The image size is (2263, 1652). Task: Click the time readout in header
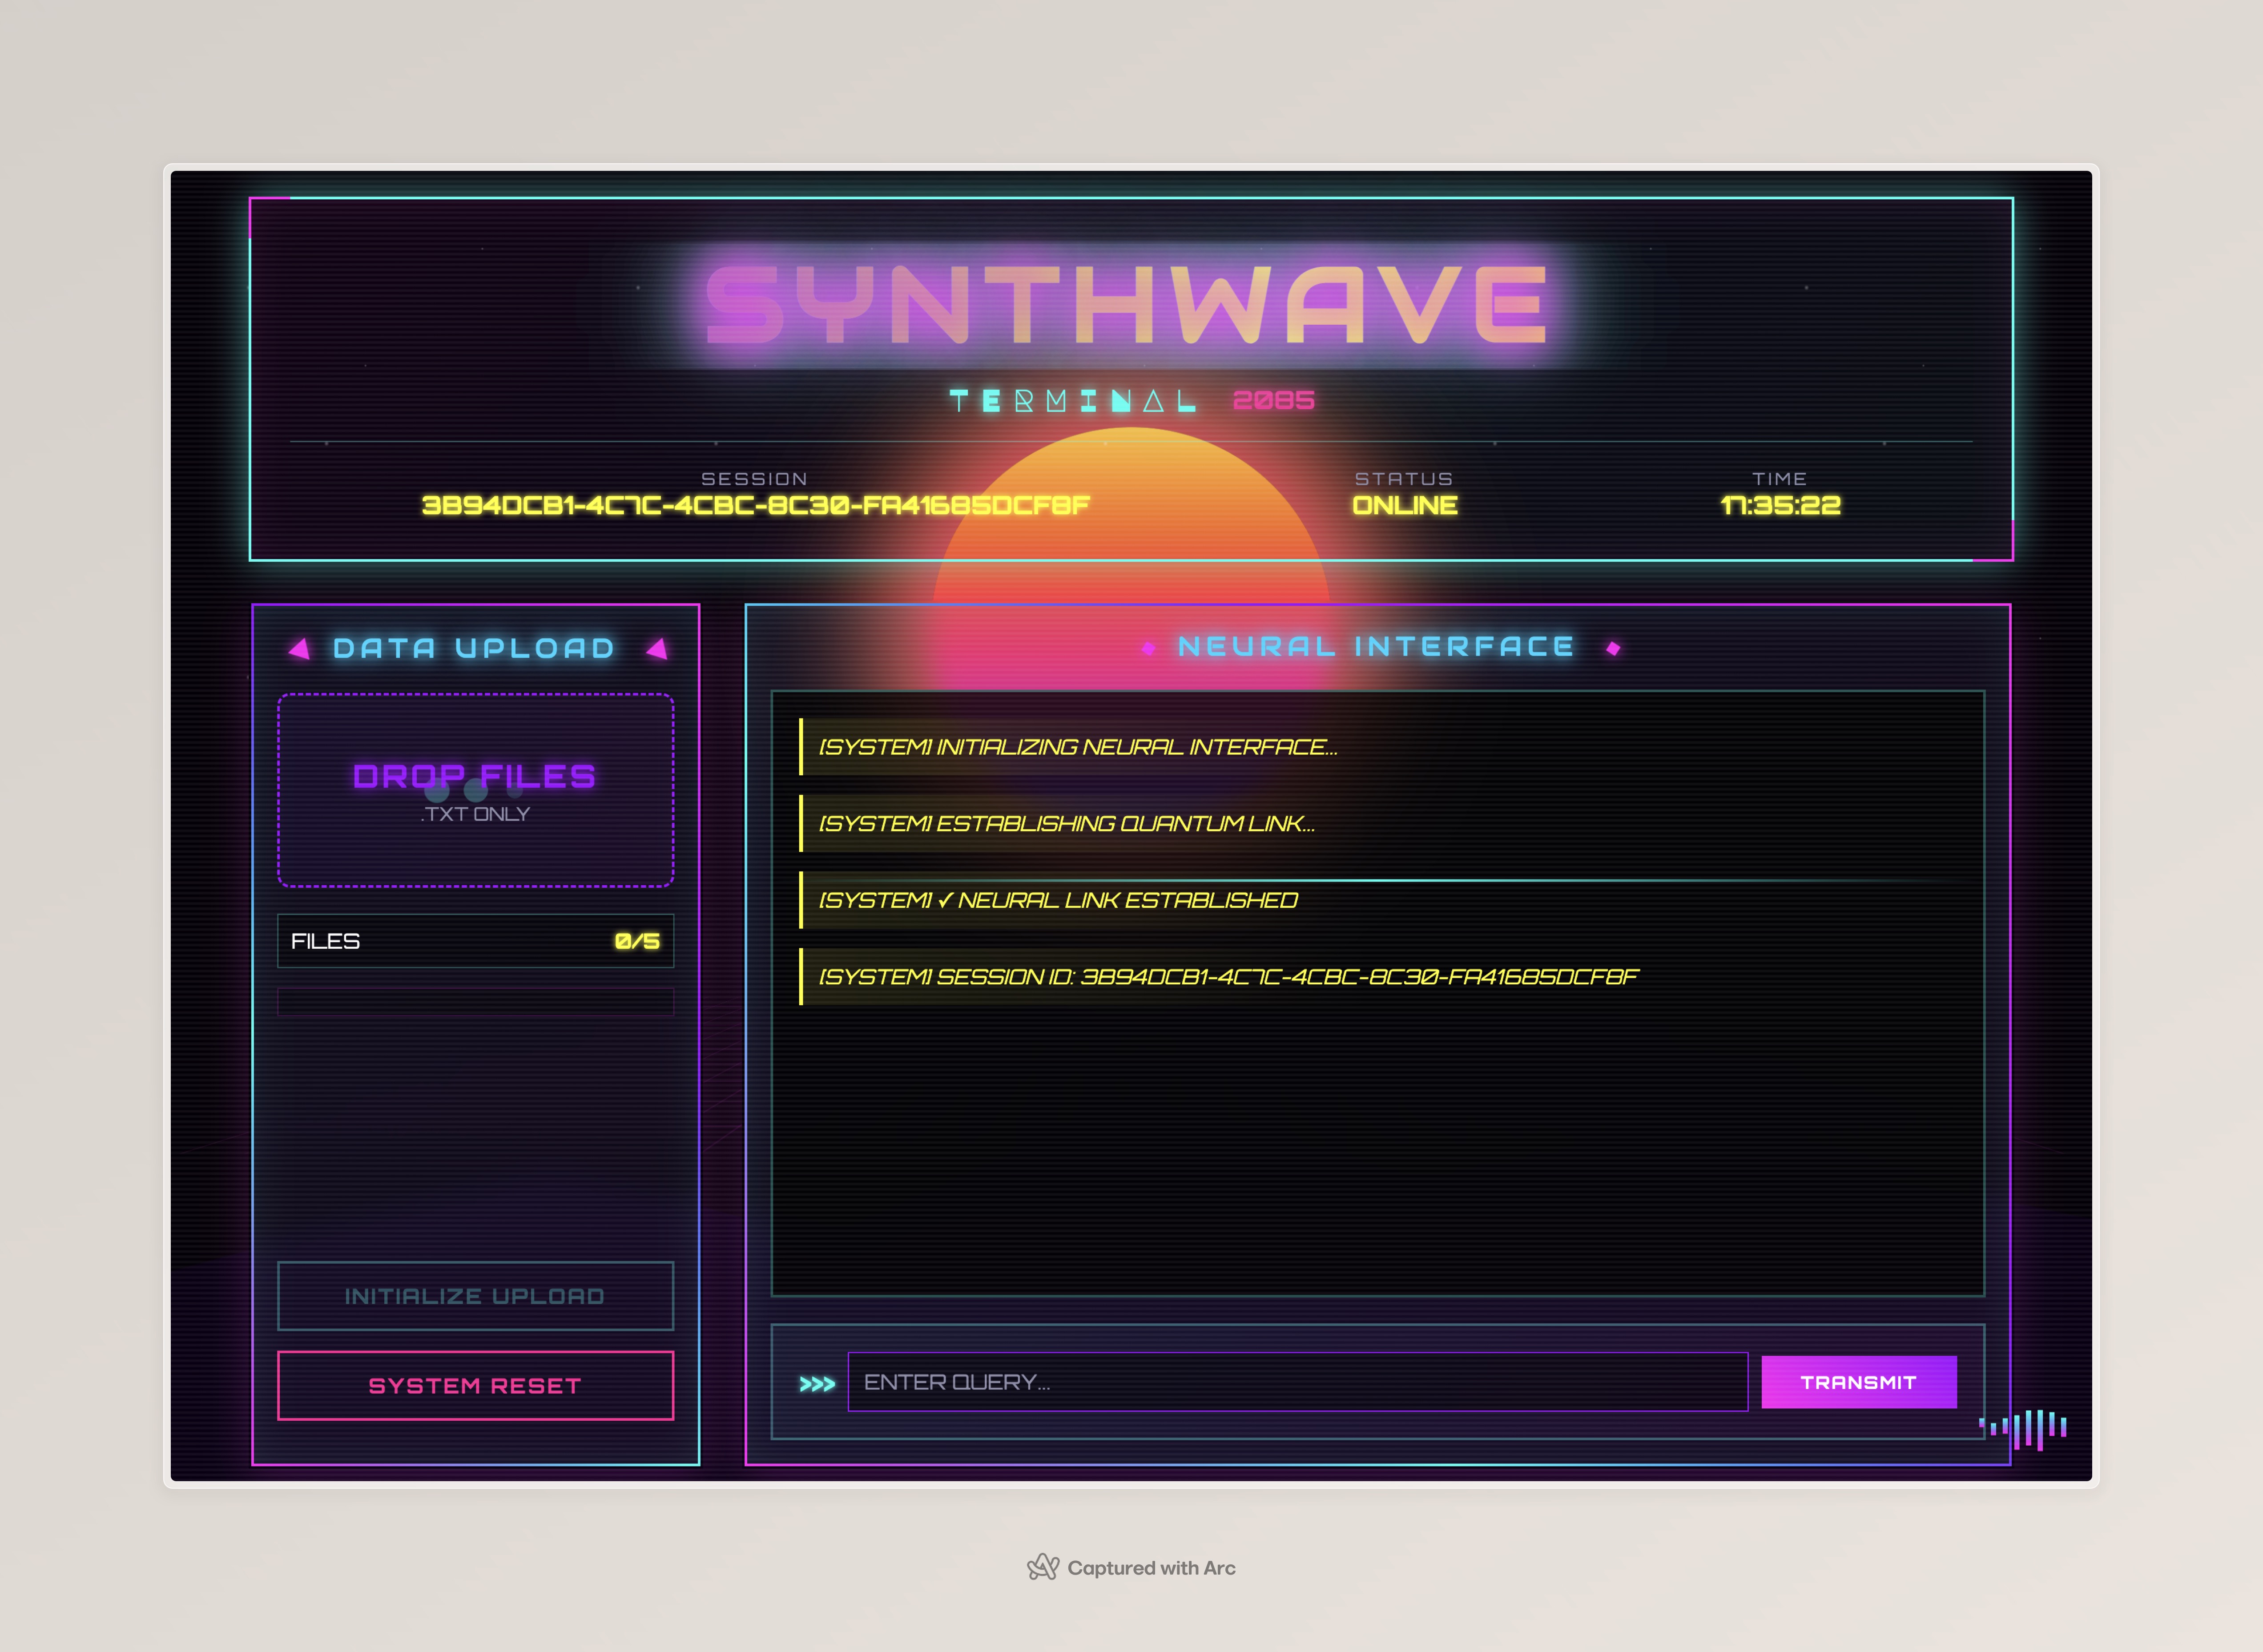[1780, 505]
